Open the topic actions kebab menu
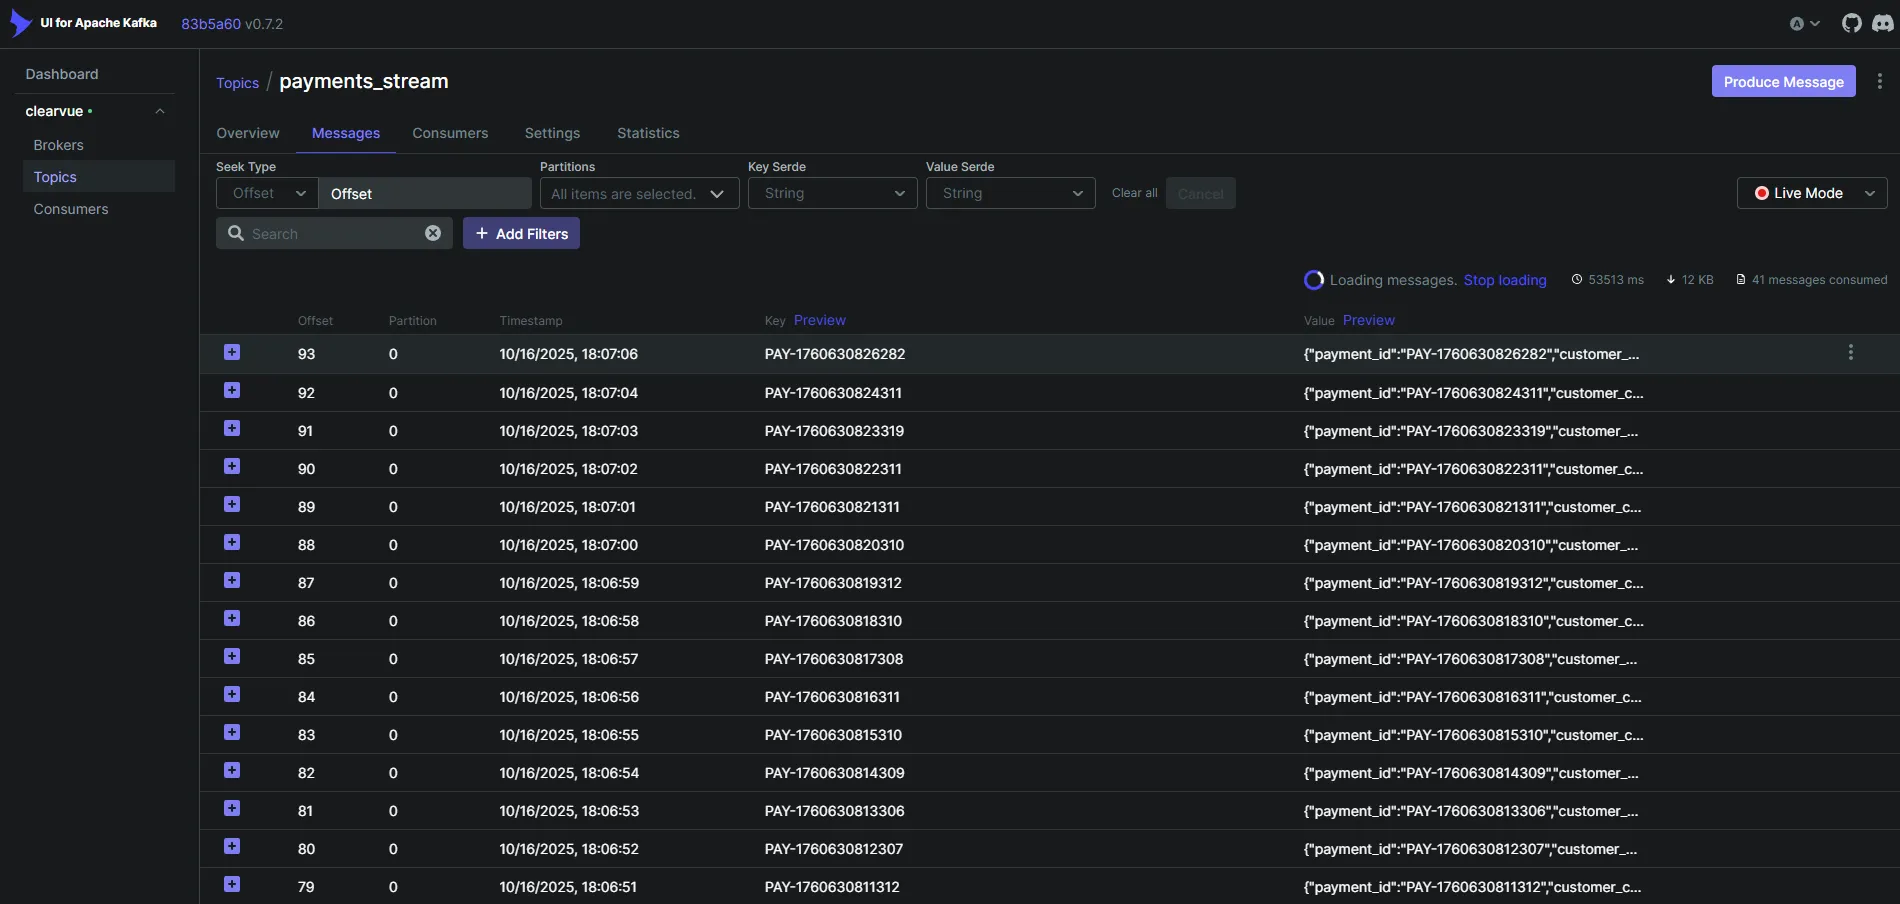Screen dimensions: 1900x904 click(x=1879, y=81)
